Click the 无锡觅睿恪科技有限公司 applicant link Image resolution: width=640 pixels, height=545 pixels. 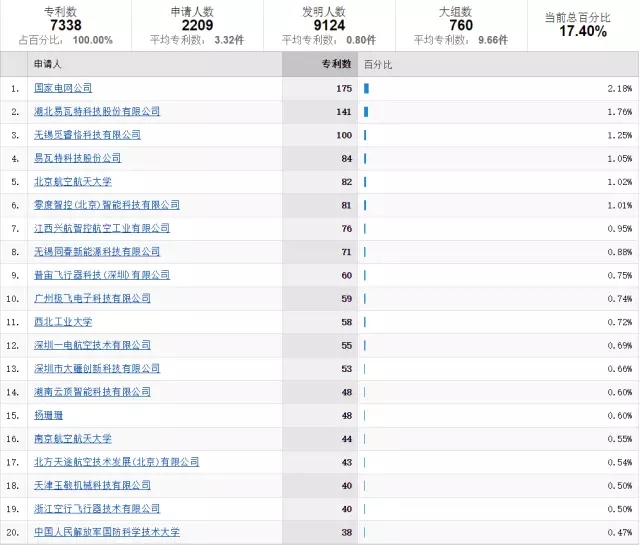(87, 135)
